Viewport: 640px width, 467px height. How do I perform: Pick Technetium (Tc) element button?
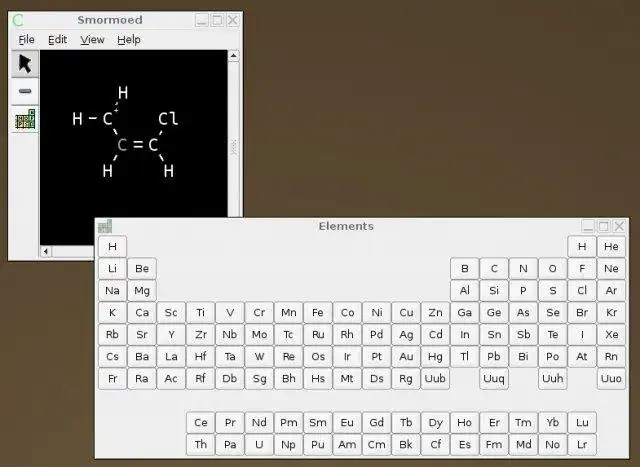pos(288,335)
